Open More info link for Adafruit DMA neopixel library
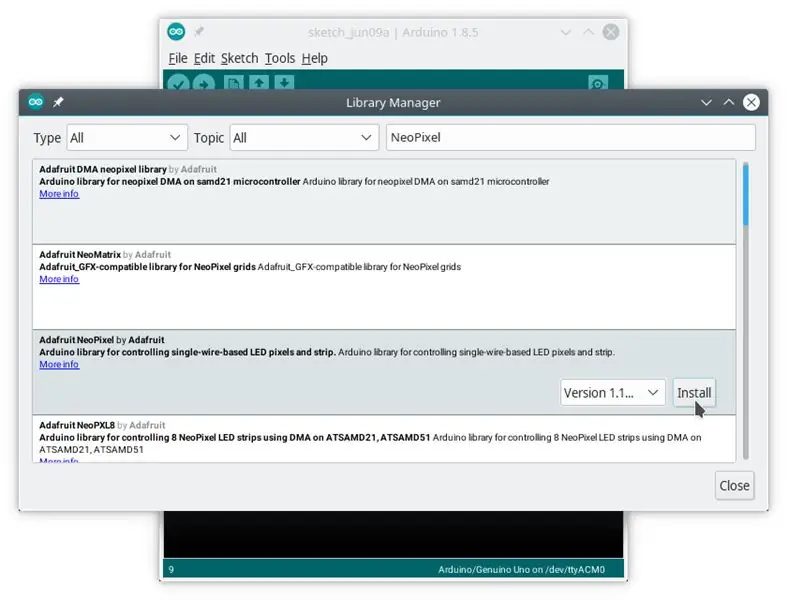The width and height of the screenshot is (787, 600). coord(59,194)
